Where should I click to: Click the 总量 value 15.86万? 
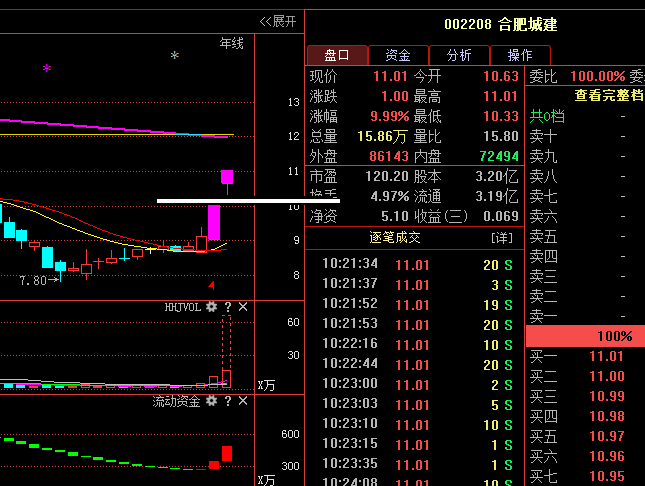click(382, 136)
